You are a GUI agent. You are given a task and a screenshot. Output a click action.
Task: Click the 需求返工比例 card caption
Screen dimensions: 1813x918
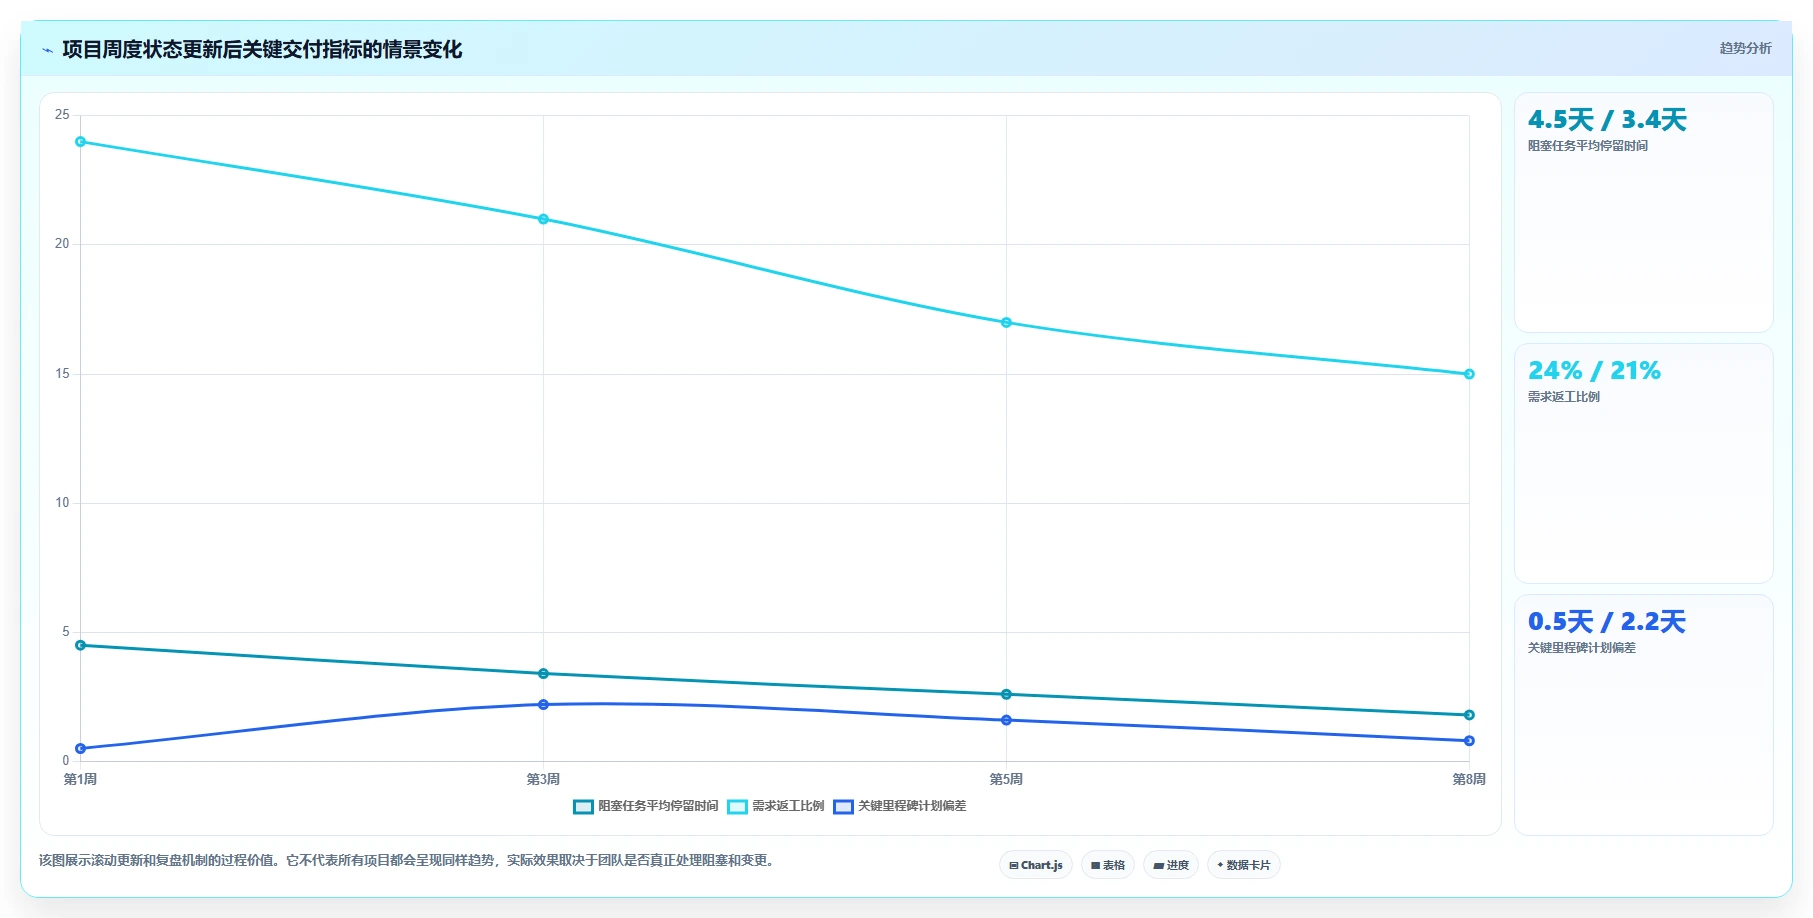coord(1564,397)
